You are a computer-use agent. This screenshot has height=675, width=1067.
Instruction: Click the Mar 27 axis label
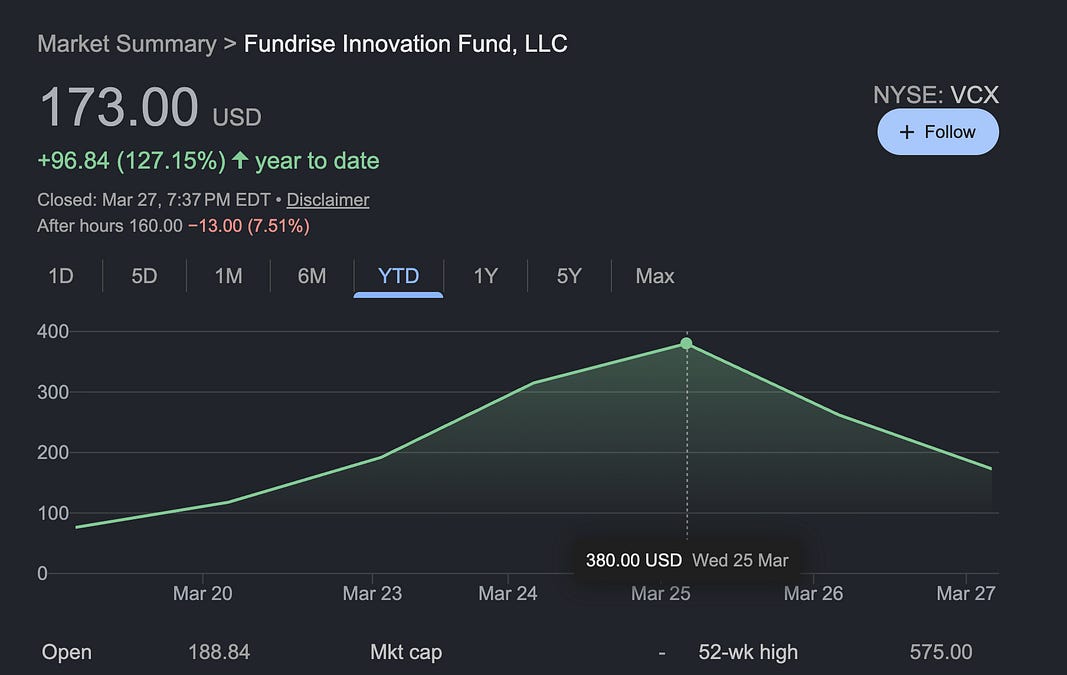tap(966, 593)
